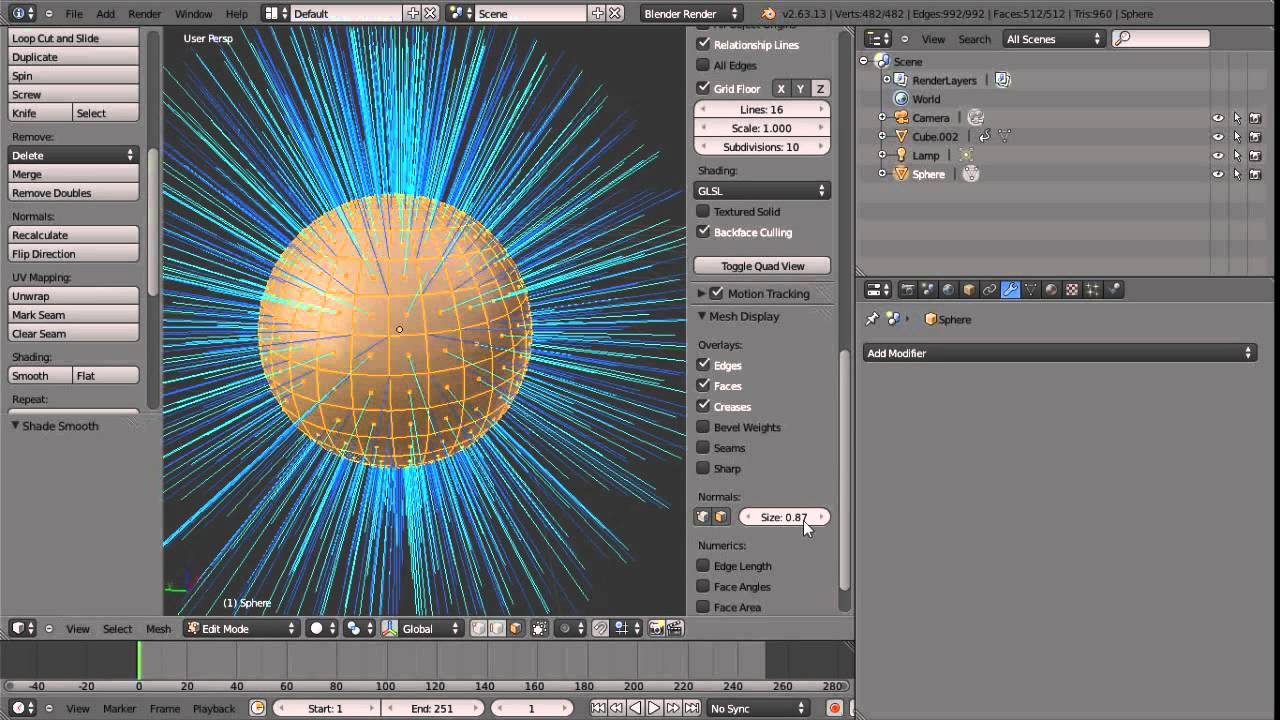This screenshot has height=720, width=1280.
Task: Select Face select mode in 3D header
Action: pos(516,628)
